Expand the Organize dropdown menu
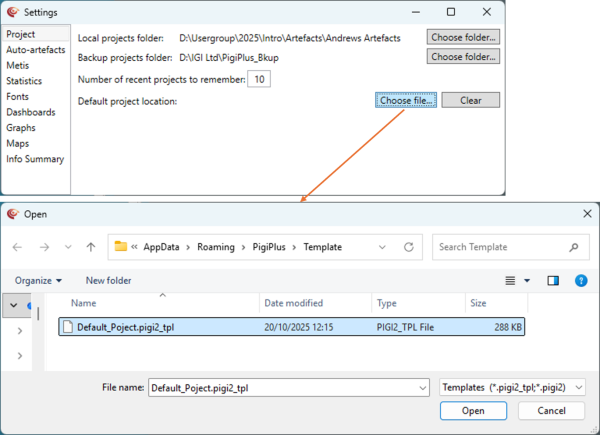The width and height of the screenshot is (600, 435). pos(39,281)
